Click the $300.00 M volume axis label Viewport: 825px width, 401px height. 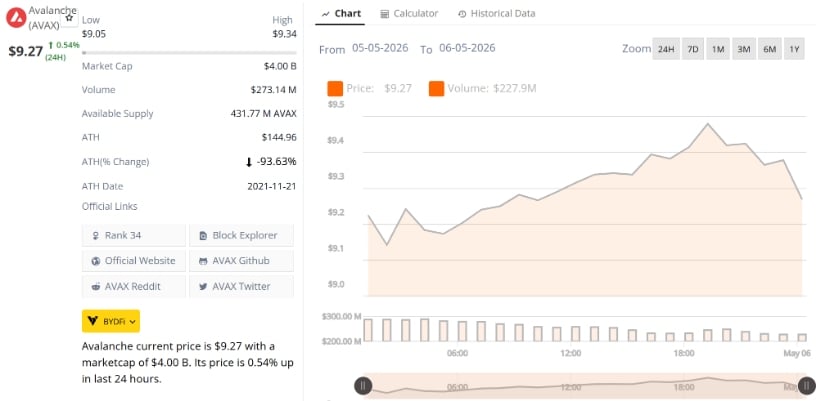pyautogui.click(x=341, y=317)
